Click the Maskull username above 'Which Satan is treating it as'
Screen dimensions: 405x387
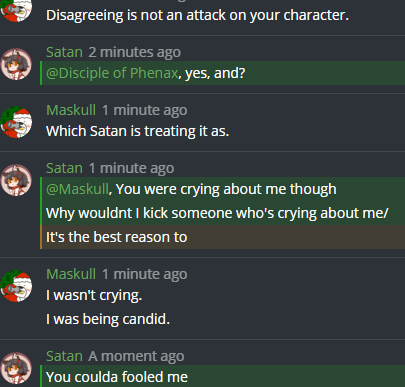click(x=71, y=110)
